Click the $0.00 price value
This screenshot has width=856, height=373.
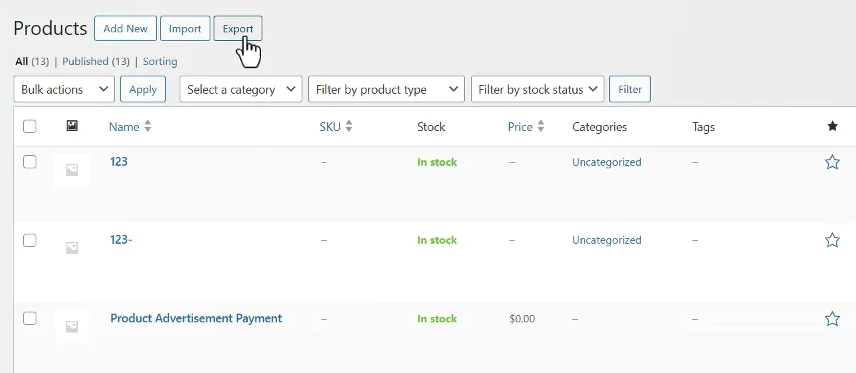click(x=522, y=319)
